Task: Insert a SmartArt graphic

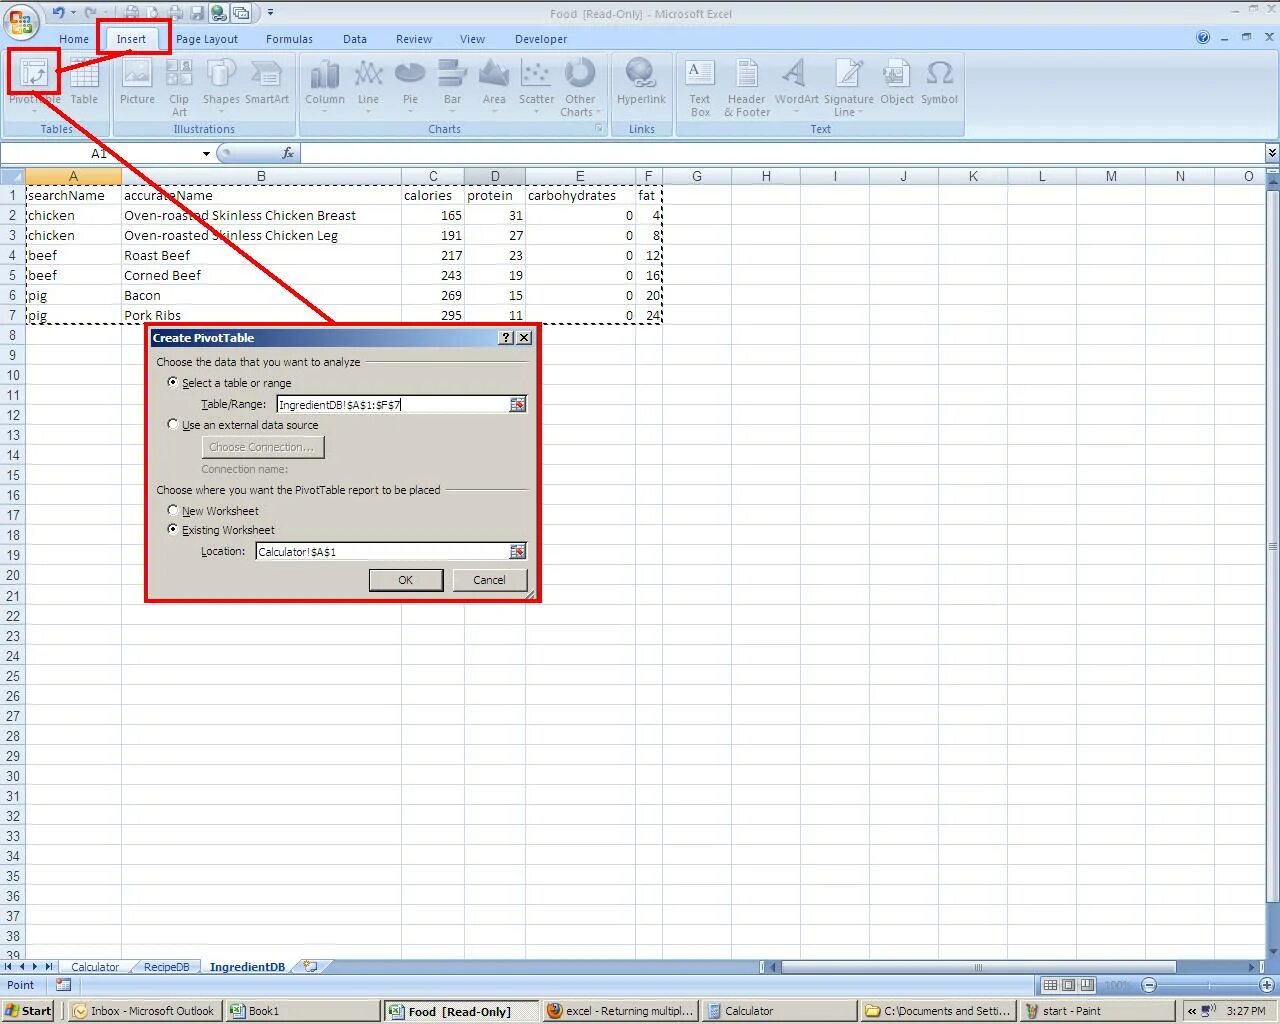Action: (267, 81)
